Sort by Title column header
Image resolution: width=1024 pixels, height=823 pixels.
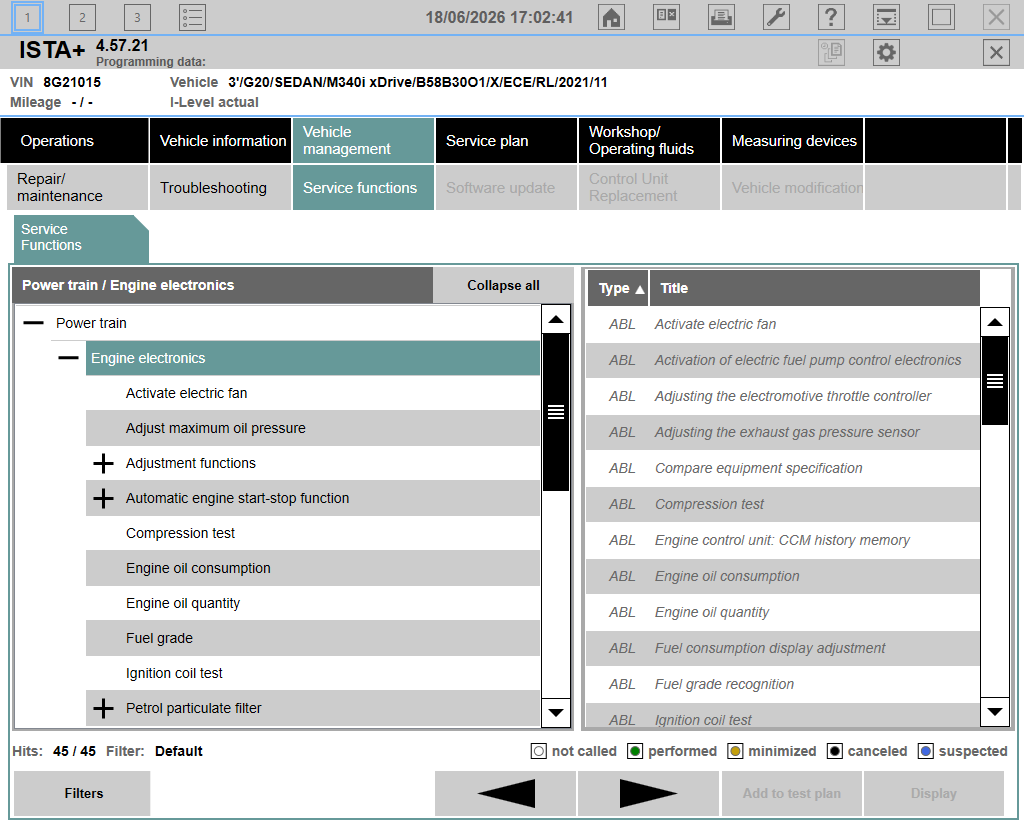[815, 288]
